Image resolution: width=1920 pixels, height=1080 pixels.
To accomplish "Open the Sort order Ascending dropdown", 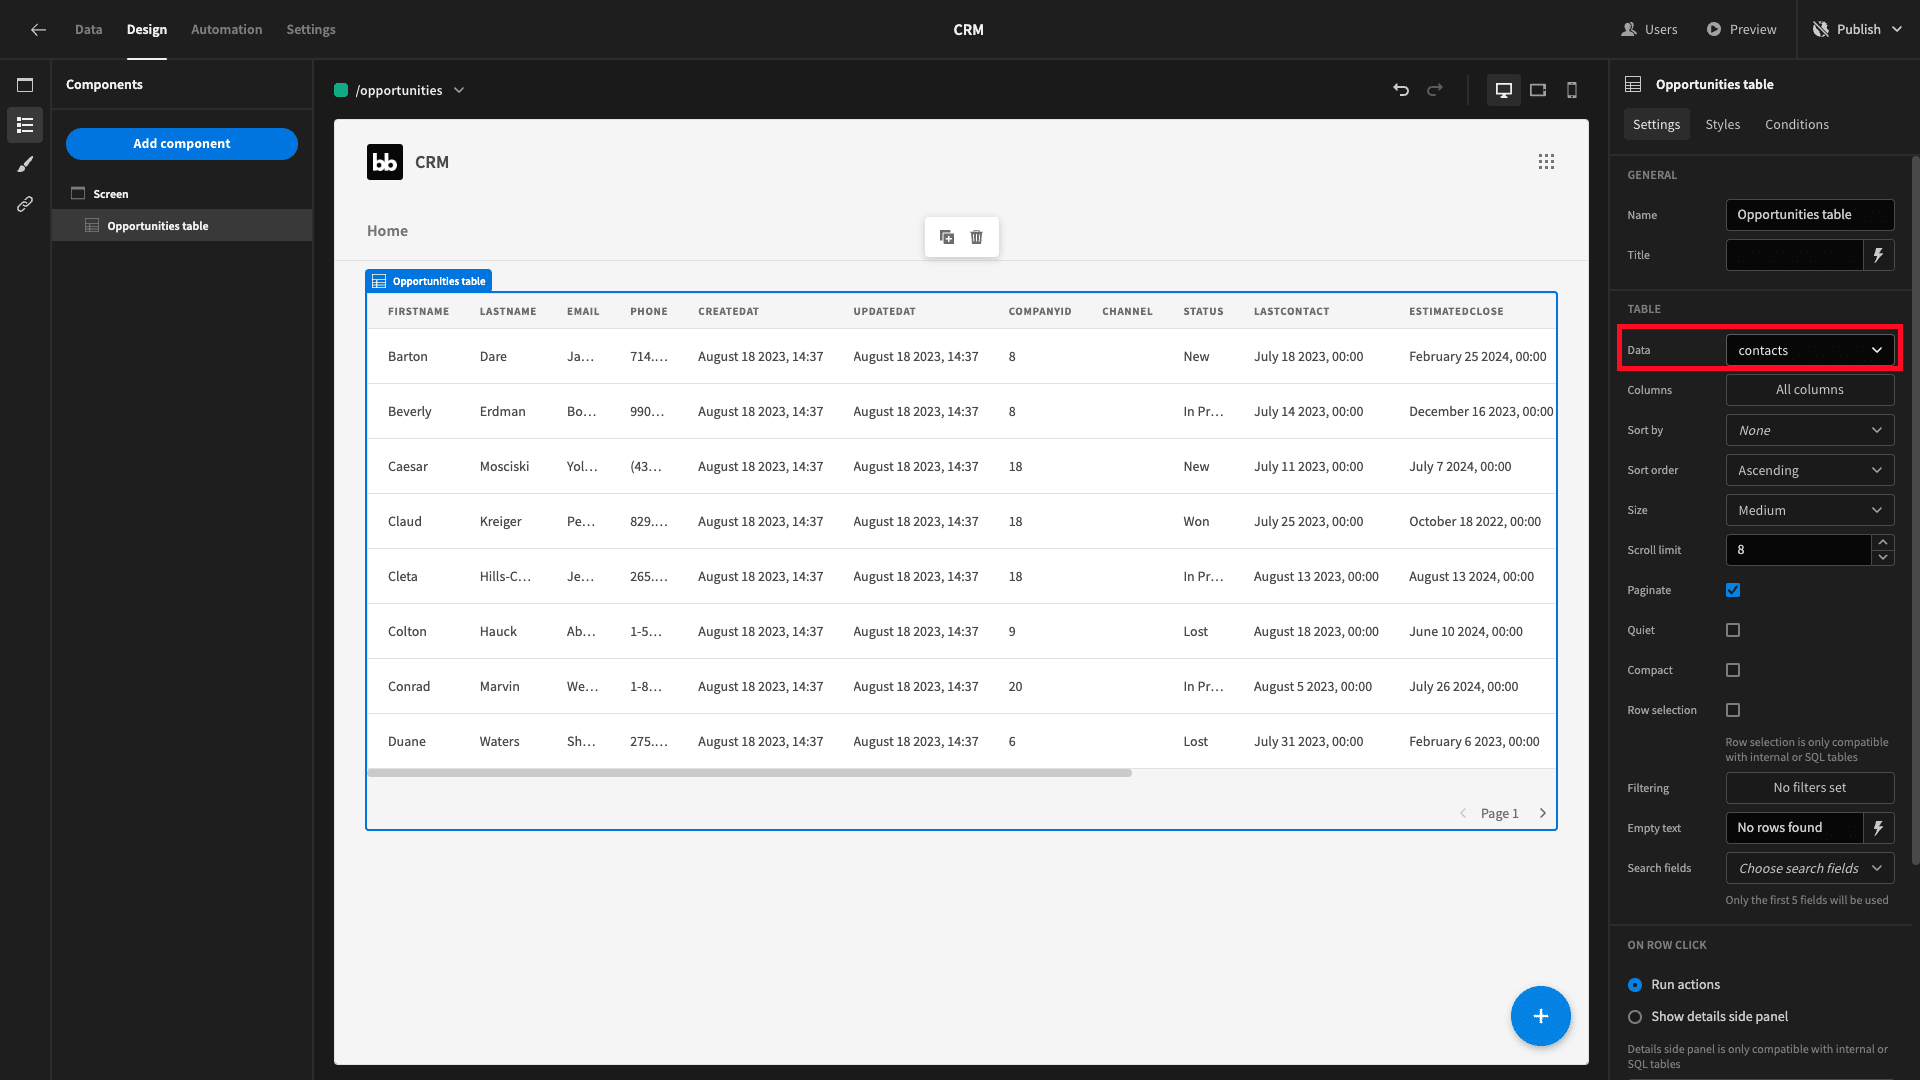I will [x=1810, y=470].
